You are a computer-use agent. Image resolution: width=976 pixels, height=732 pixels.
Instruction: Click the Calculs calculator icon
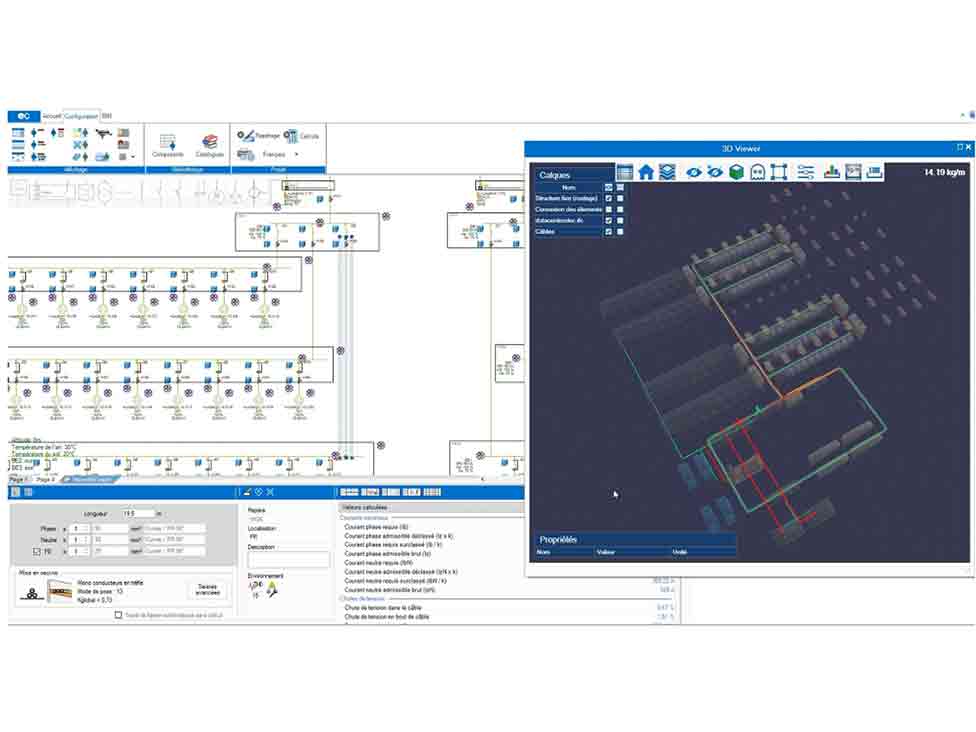tap(291, 135)
